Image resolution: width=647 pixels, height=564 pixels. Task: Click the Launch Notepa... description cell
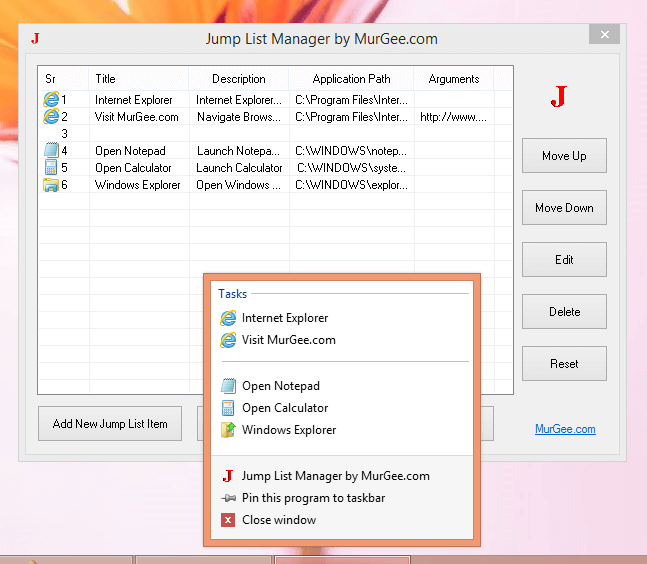click(x=238, y=151)
